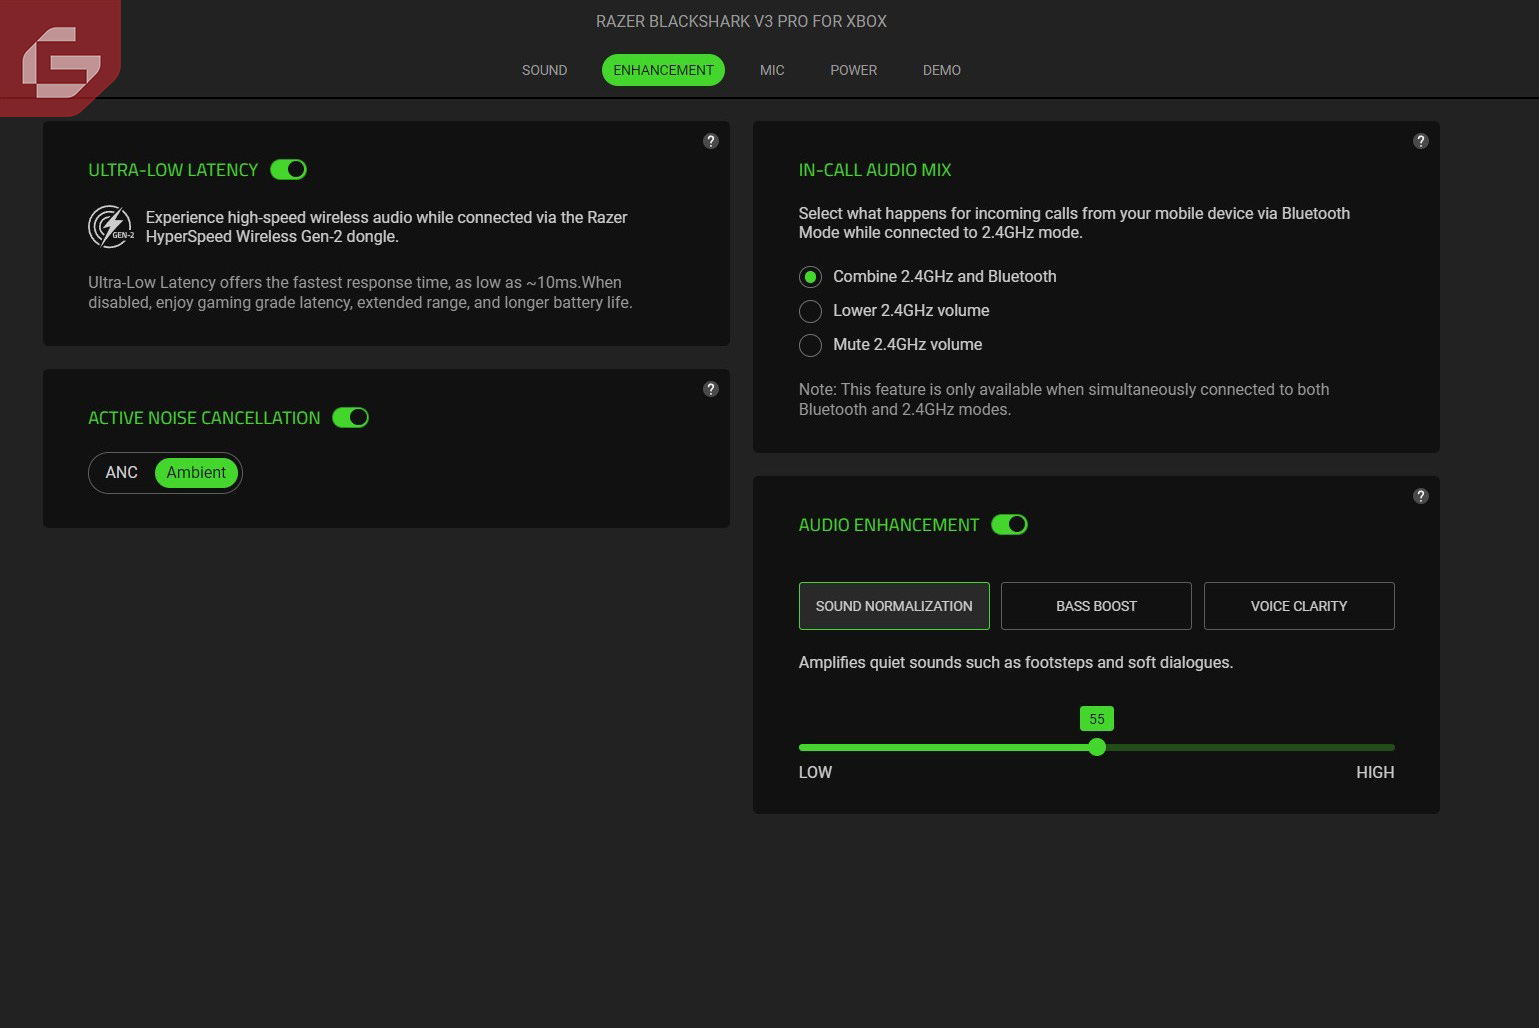Switch to the Power tab
The width and height of the screenshot is (1539, 1028).
click(853, 70)
